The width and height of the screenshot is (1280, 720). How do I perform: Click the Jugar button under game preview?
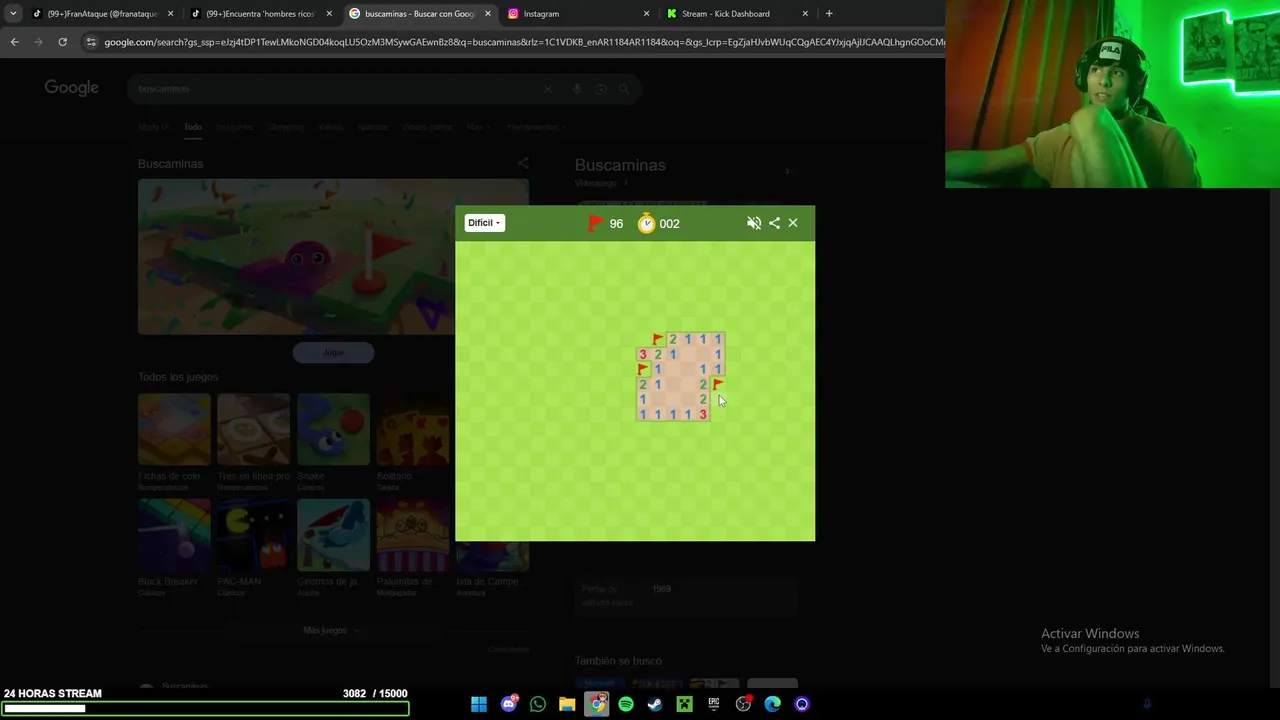[x=333, y=352]
